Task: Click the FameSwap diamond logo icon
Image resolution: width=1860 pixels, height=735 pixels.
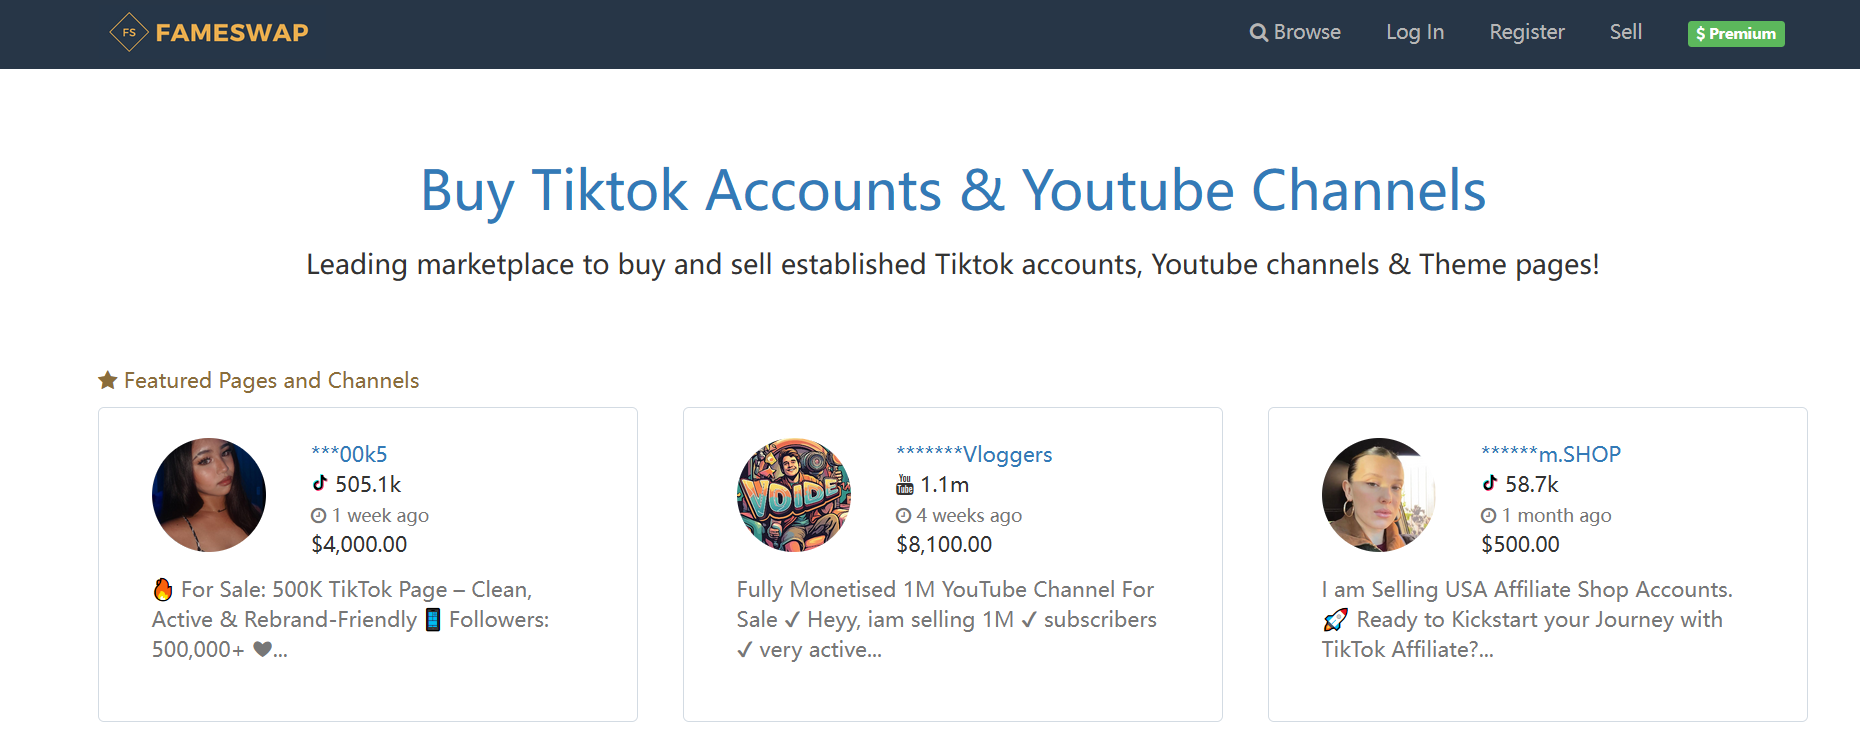Action: (x=129, y=32)
